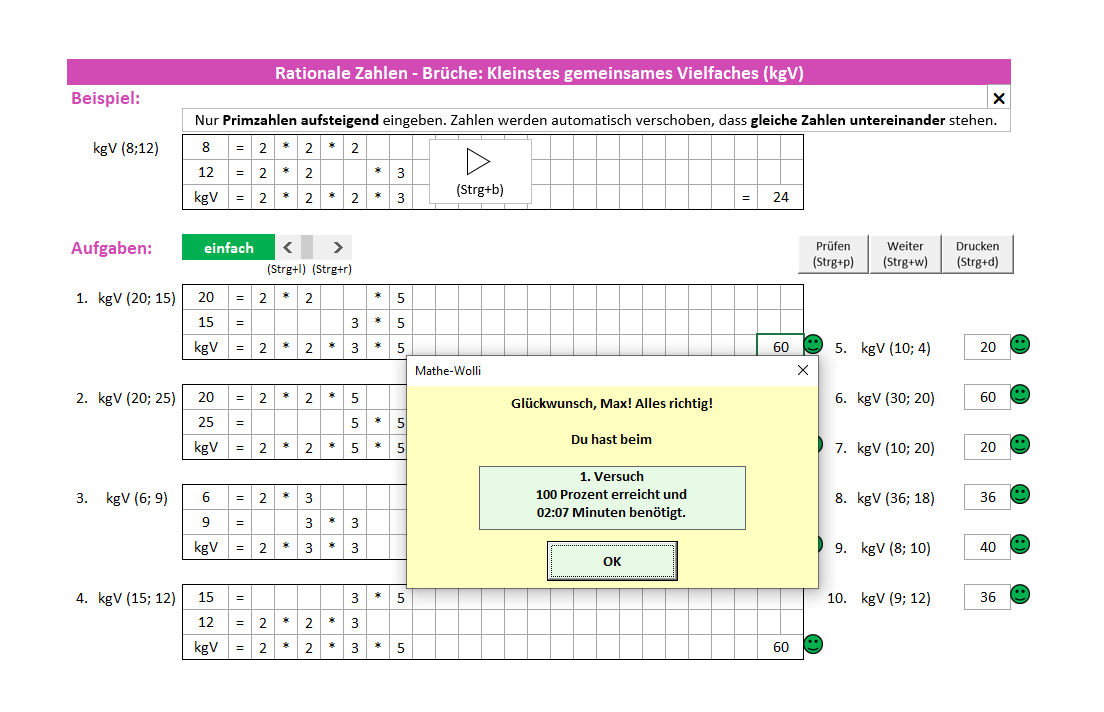The image size is (1104, 712).
Task: Click the Weiter (Strg+w) button
Action: pyautogui.click(x=905, y=254)
